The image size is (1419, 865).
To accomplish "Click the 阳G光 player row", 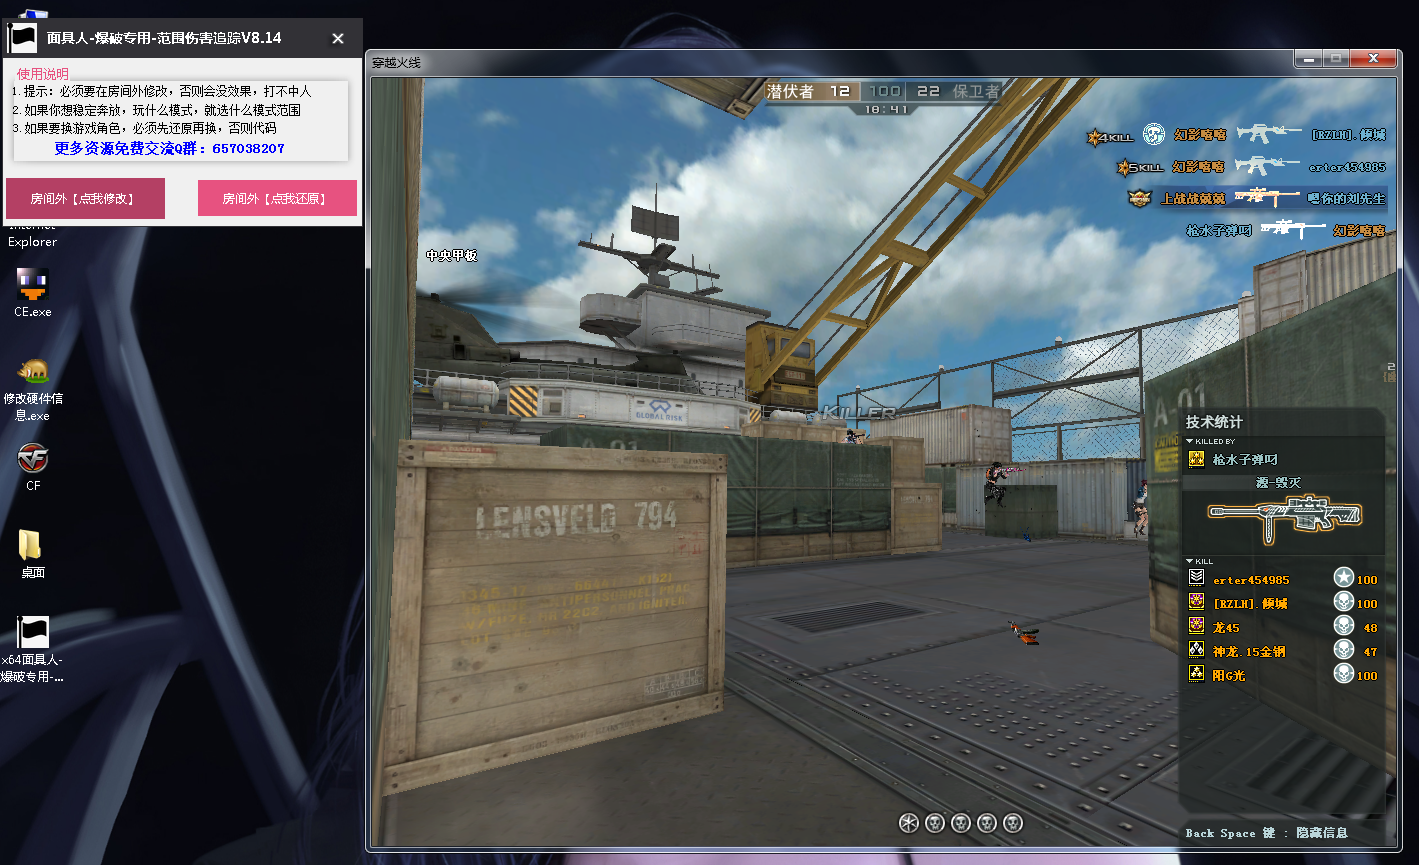I will 1229,676.
